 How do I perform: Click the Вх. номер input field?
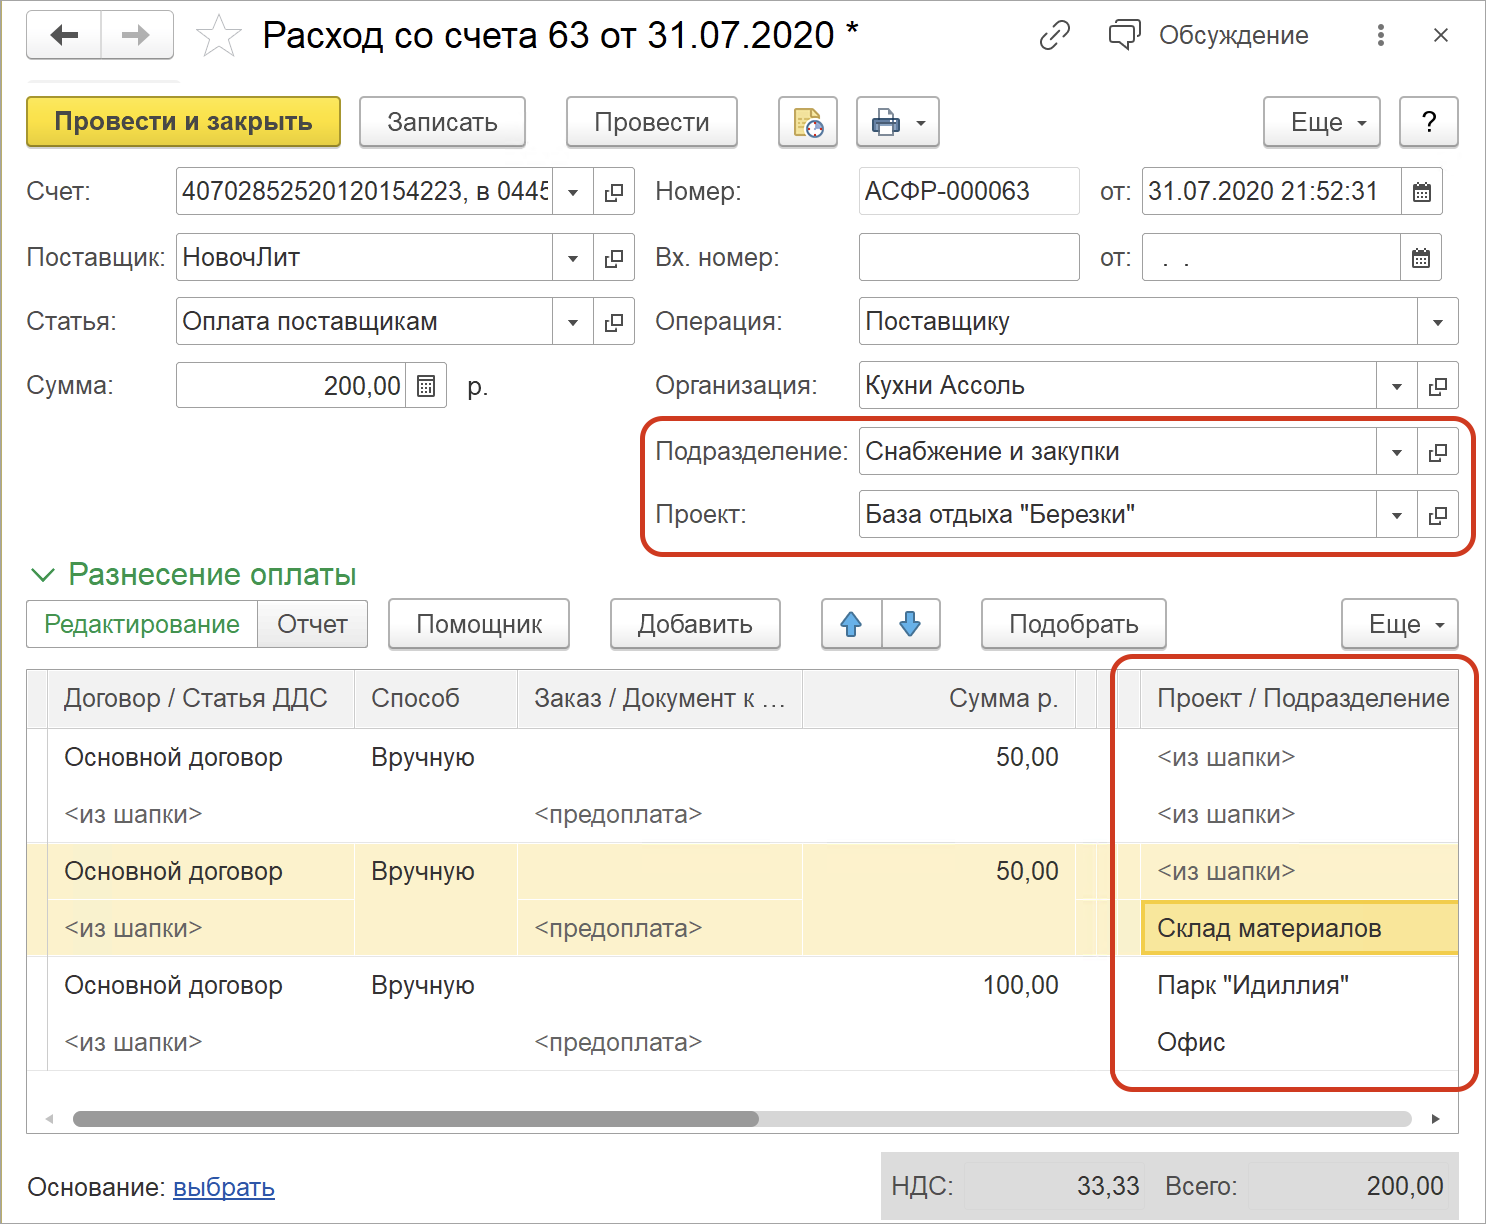[x=968, y=258]
